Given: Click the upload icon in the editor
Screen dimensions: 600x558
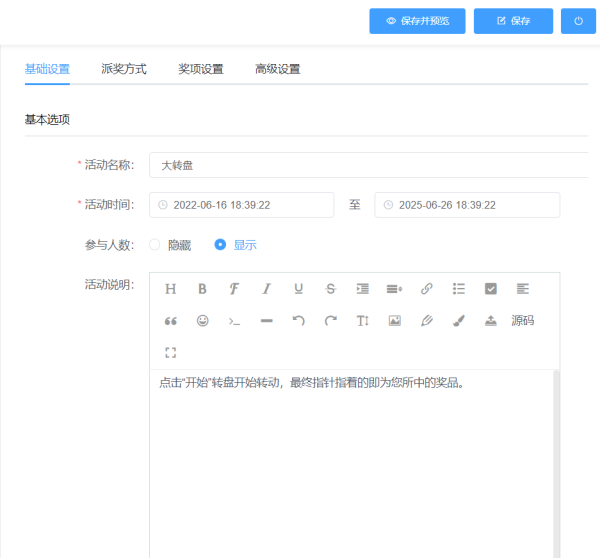Looking at the screenshot, I should coord(491,321).
